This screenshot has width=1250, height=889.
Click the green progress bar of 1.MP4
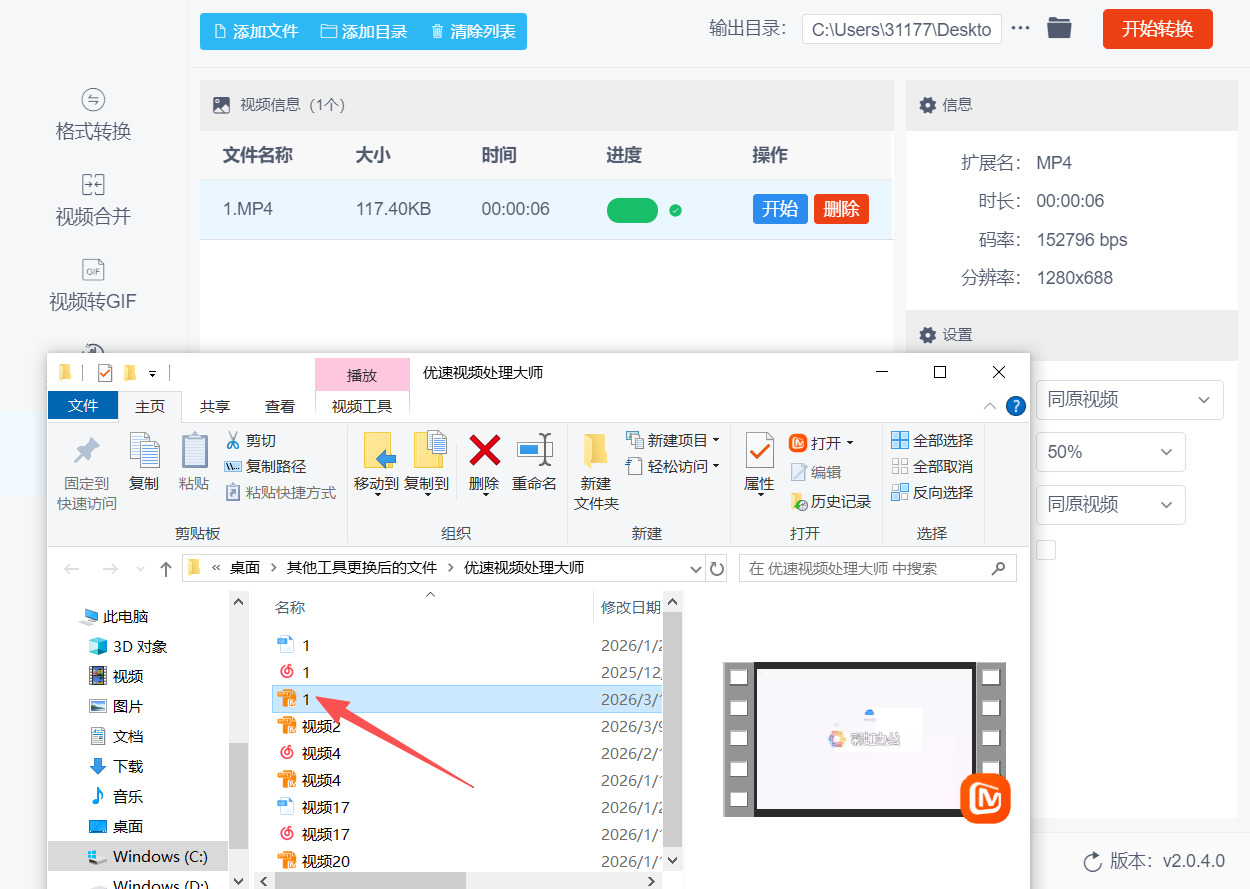tap(632, 210)
